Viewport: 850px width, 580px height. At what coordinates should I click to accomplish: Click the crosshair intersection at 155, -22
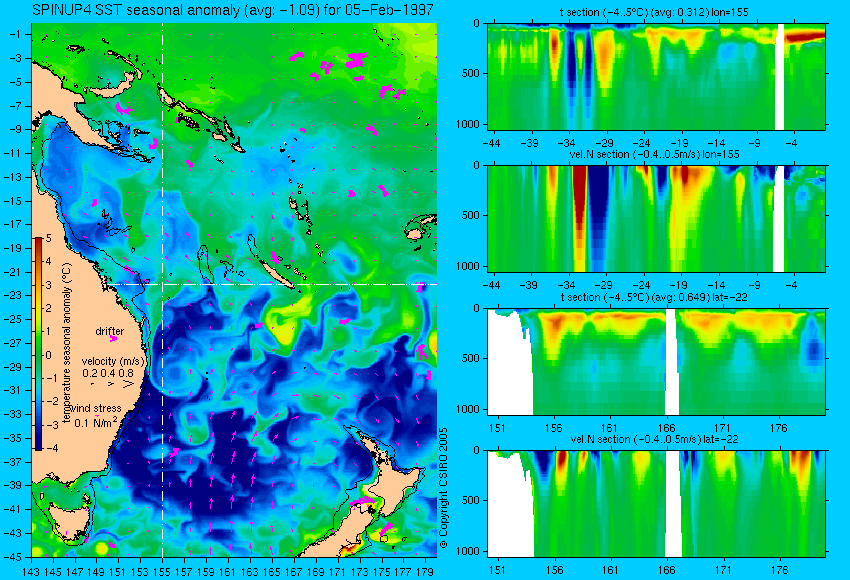pos(163,284)
